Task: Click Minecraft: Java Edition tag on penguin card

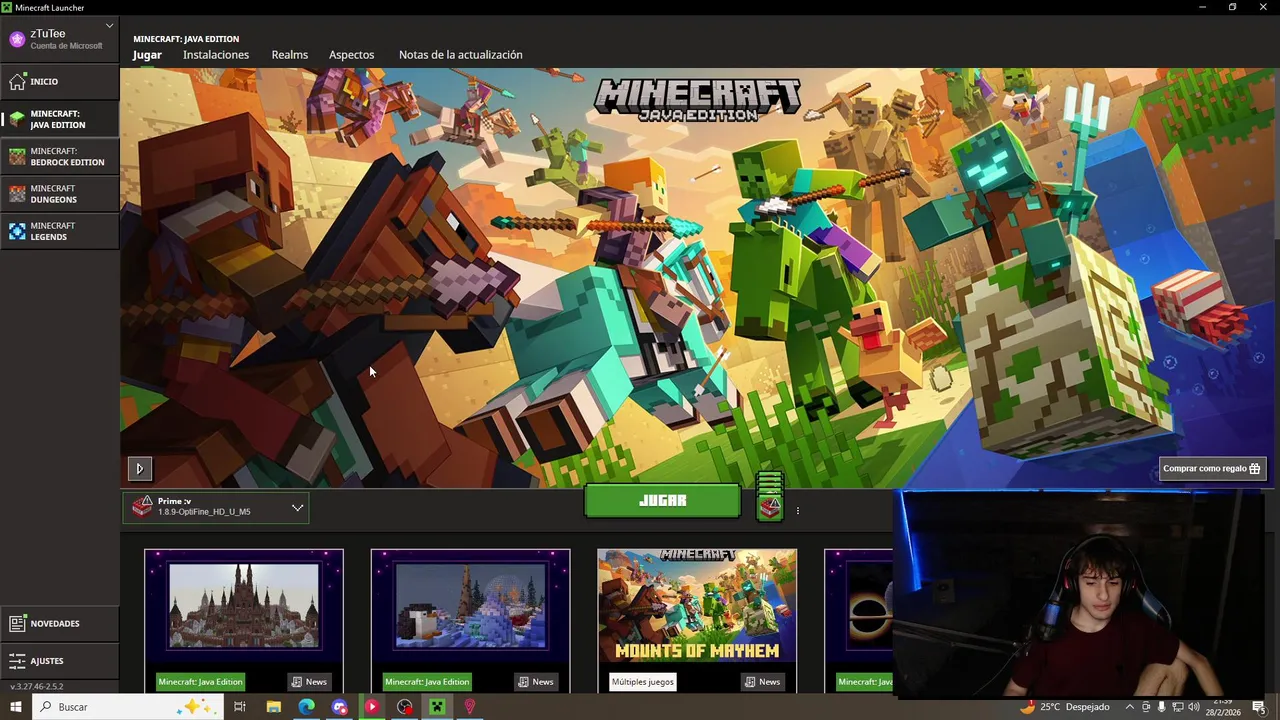Action: [427, 682]
